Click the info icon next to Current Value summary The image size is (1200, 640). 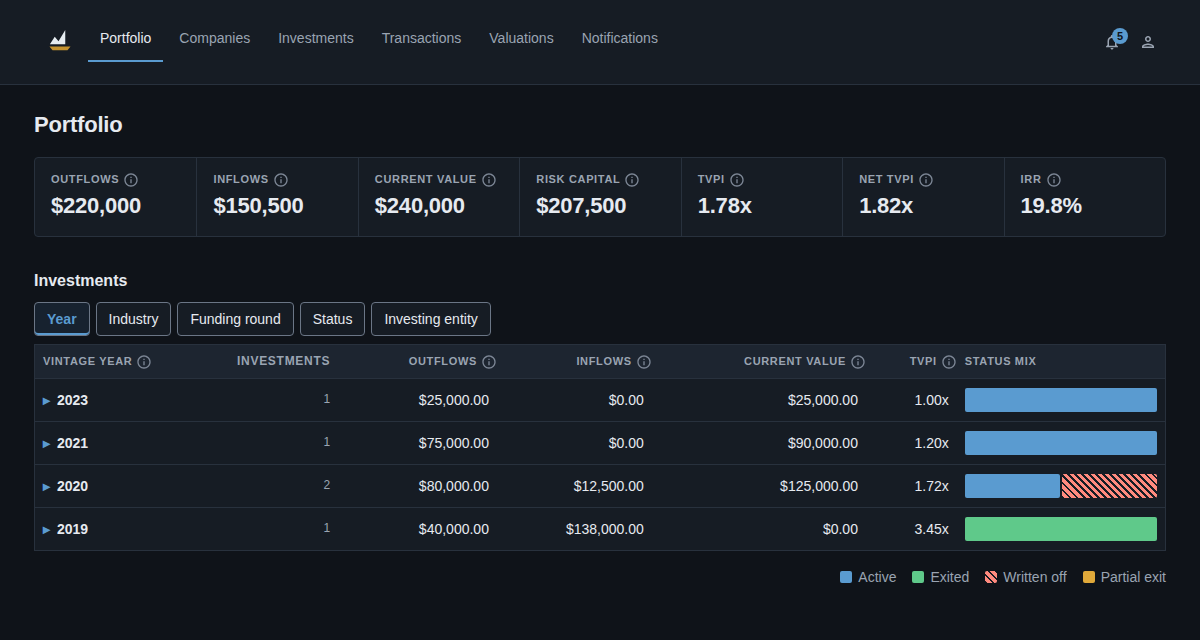[x=489, y=180]
